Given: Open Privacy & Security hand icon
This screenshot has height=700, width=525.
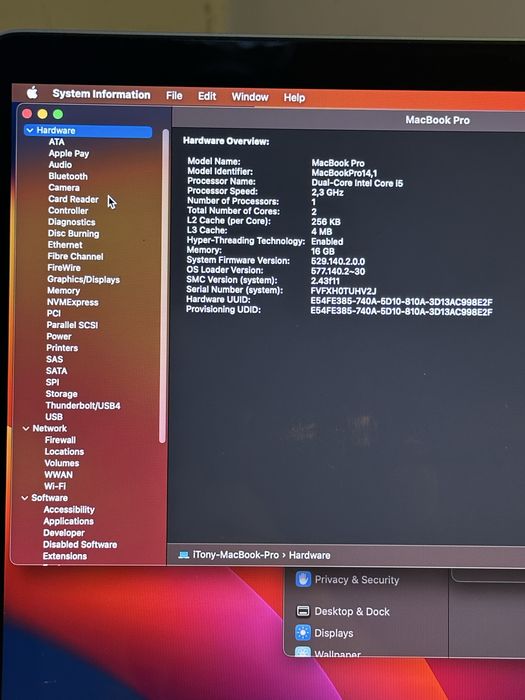Looking at the screenshot, I should click(x=303, y=579).
